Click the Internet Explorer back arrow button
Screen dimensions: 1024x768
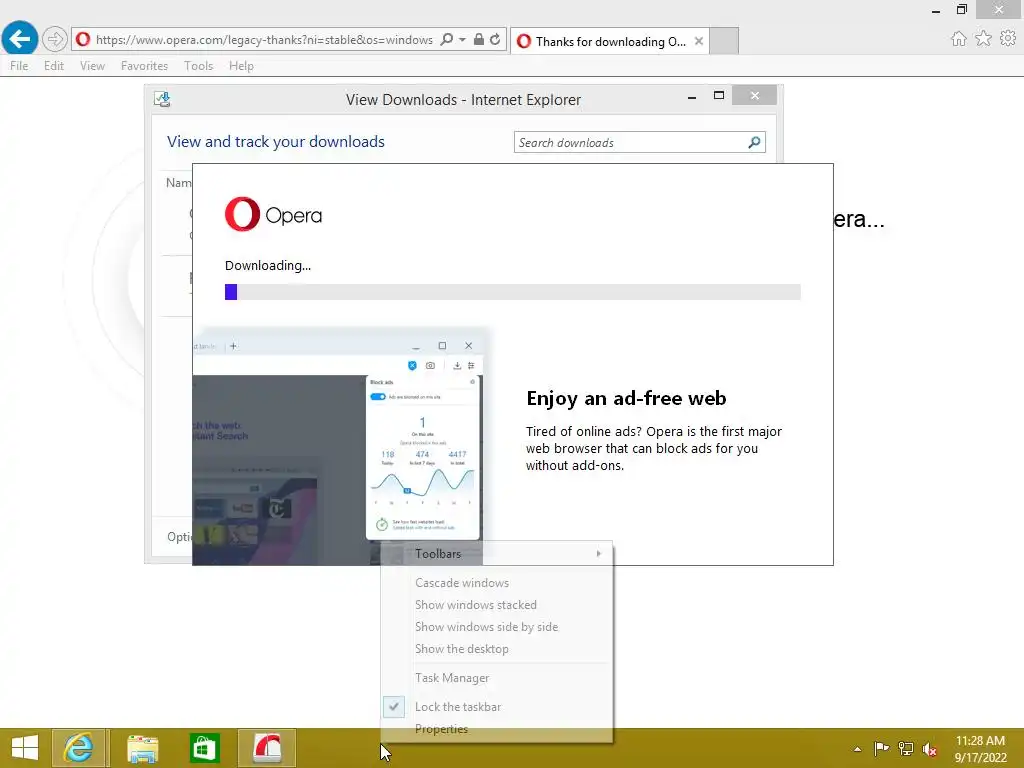click(x=20, y=39)
